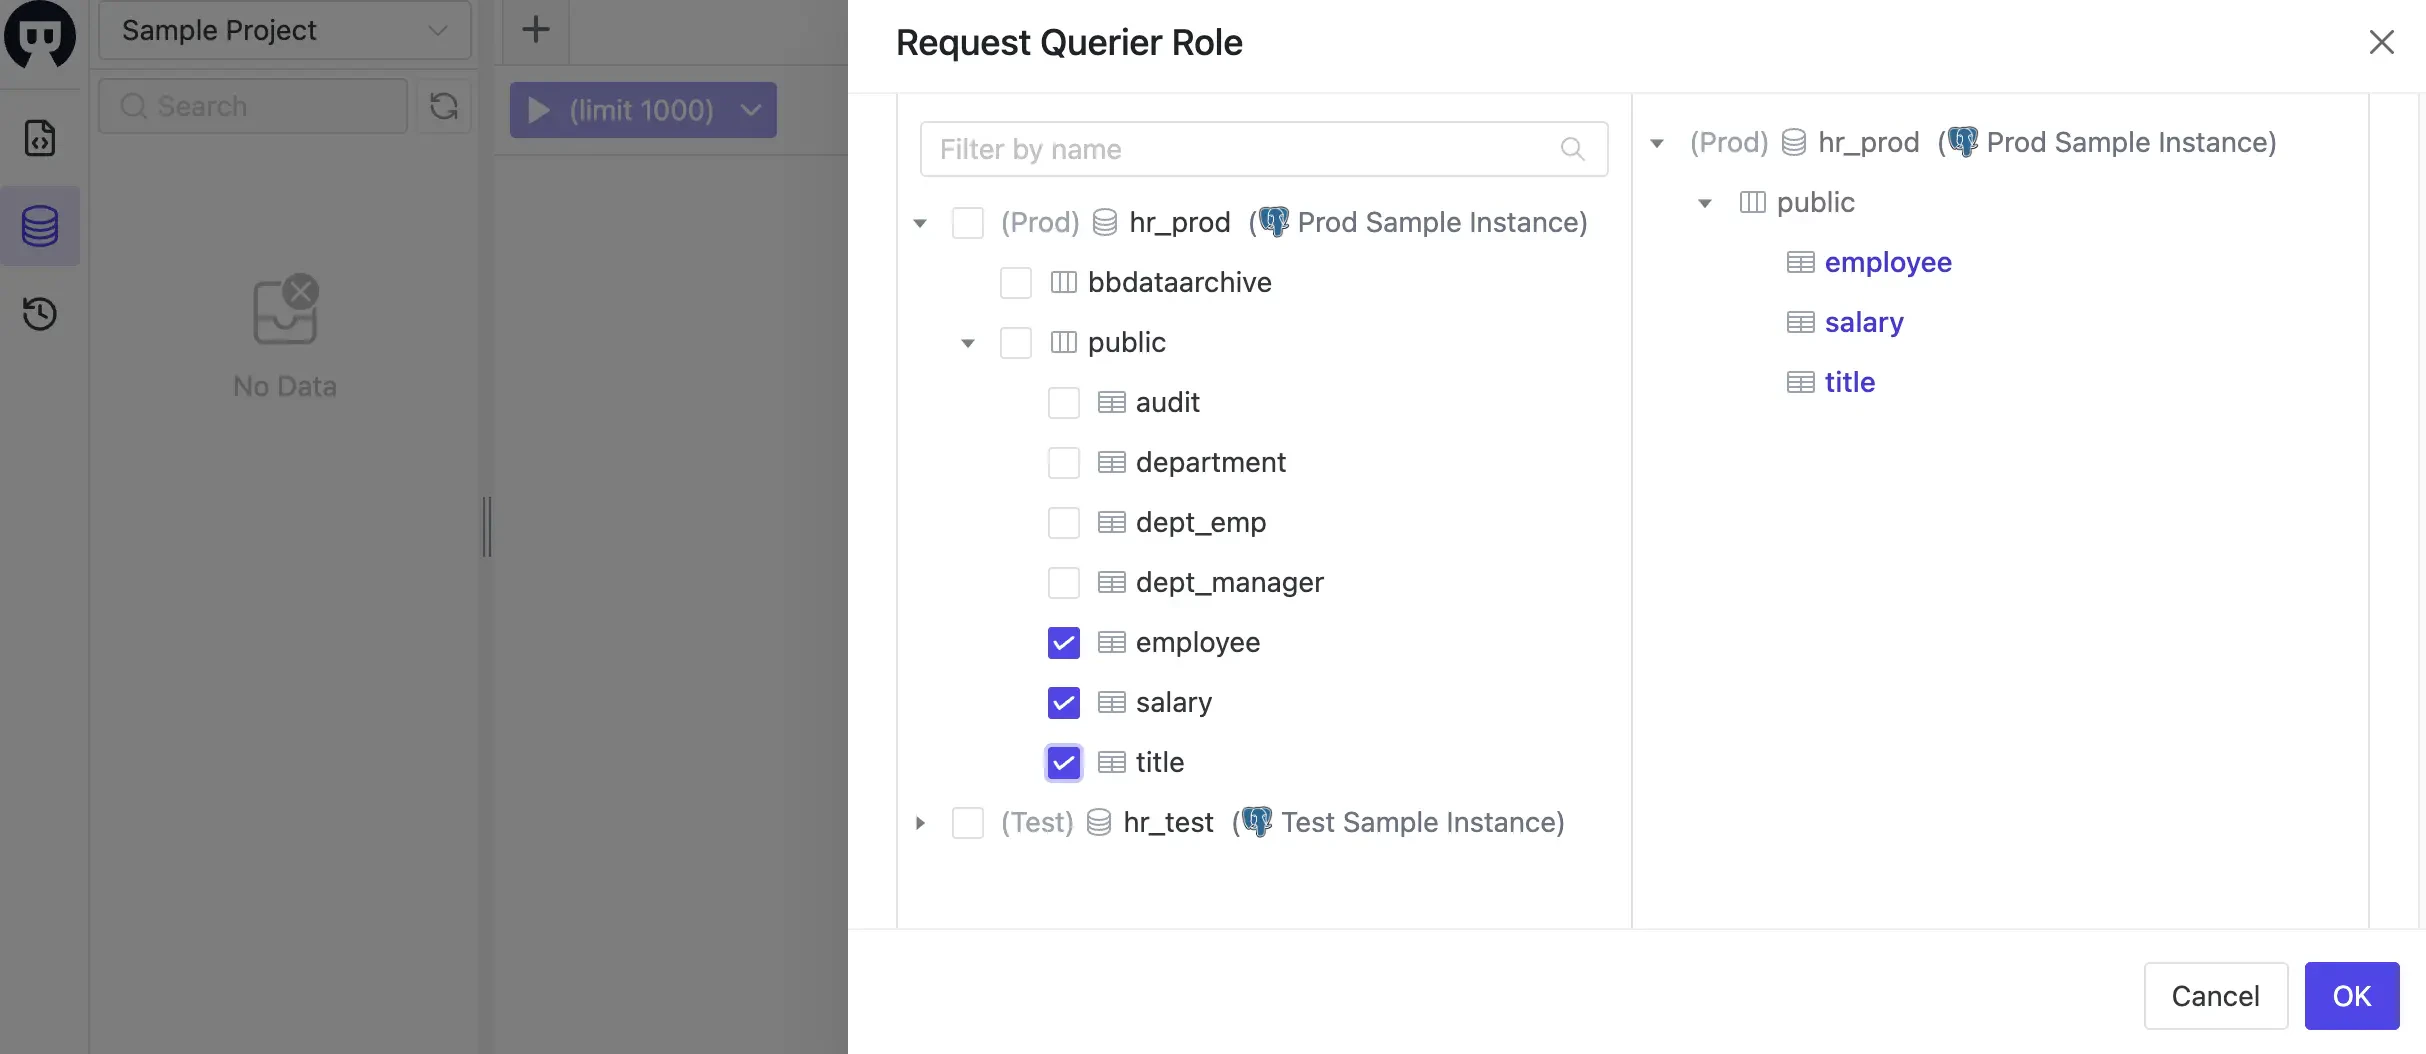2426x1054 pixels.
Task: Click the search icon in filter field
Action: (1572, 148)
